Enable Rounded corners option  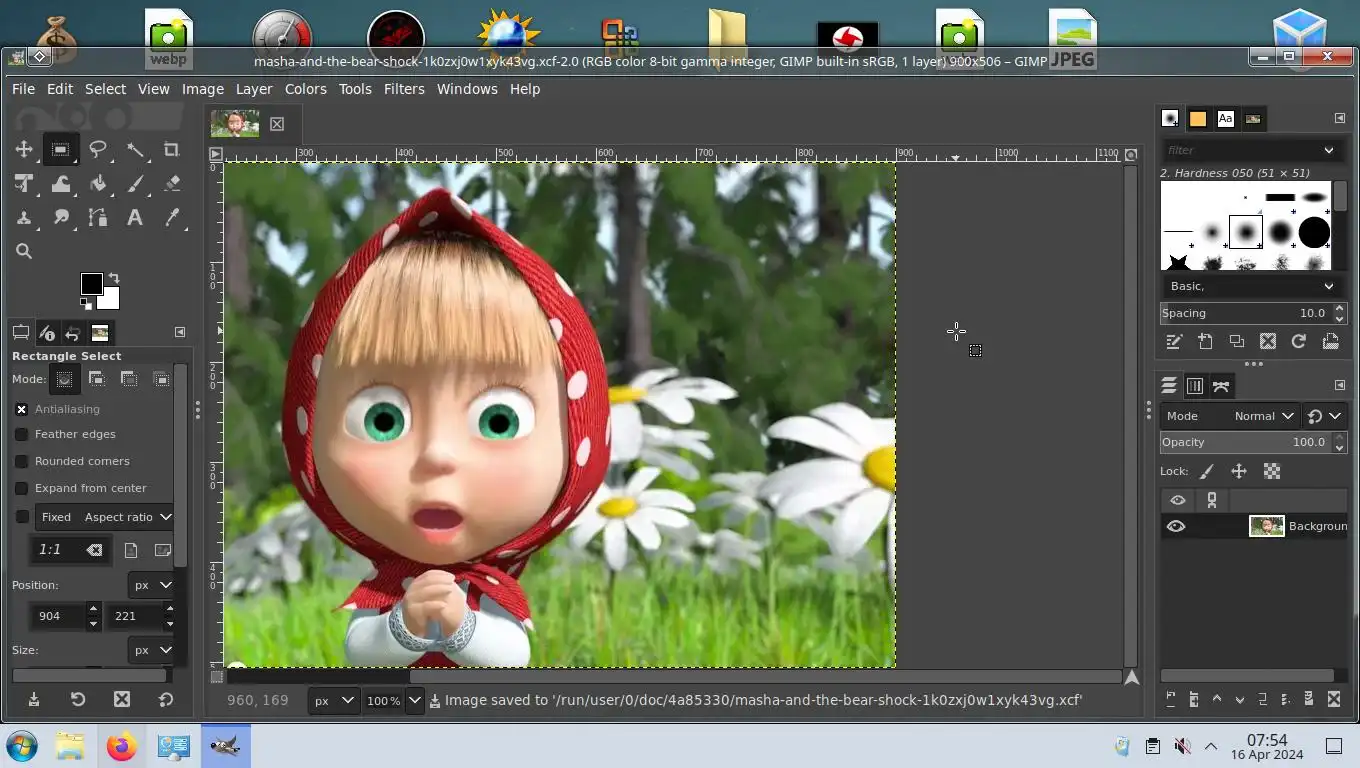point(22,461)
